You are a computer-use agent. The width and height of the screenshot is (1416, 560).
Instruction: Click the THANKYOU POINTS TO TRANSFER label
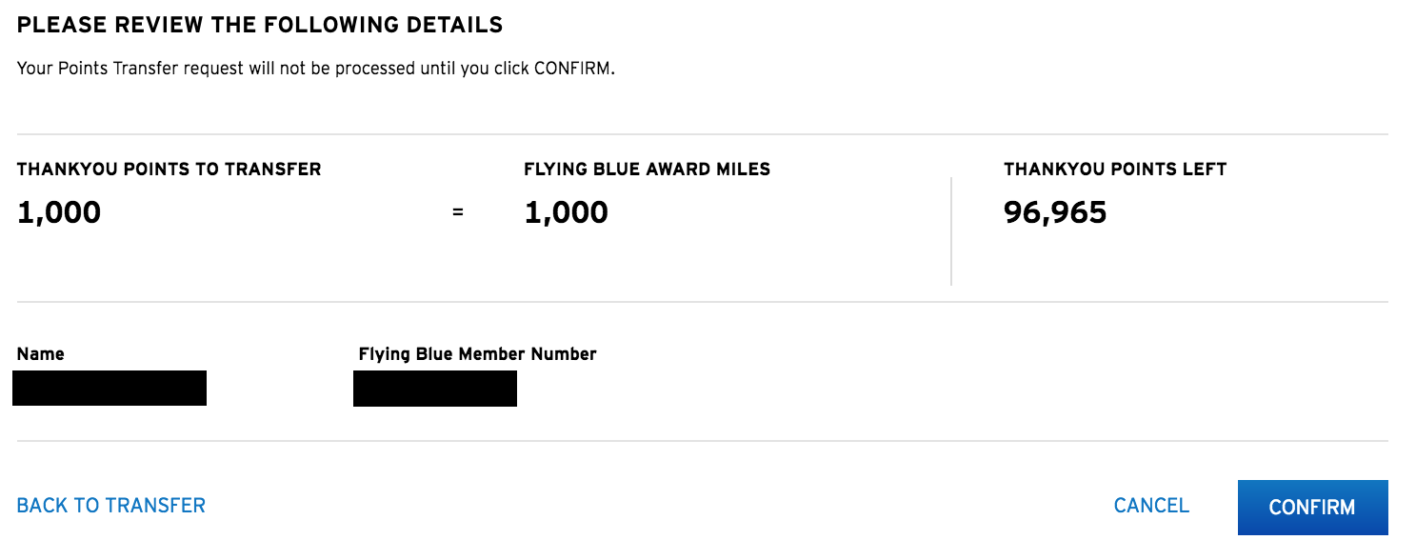click(x=169, y=170)
